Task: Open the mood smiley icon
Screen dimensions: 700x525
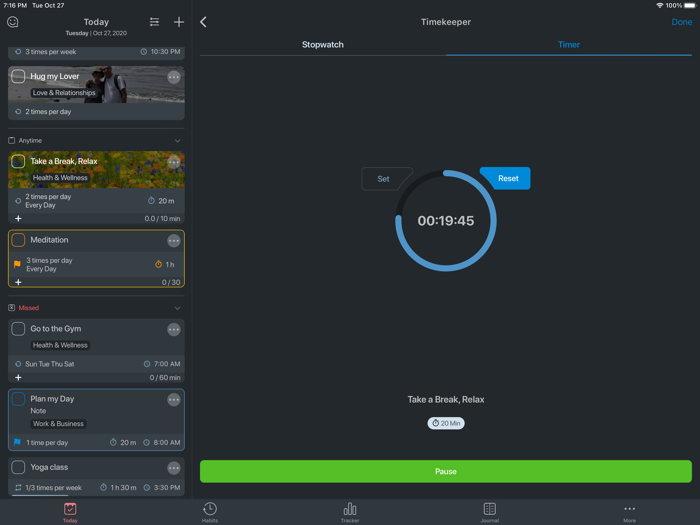Action: 13,22
